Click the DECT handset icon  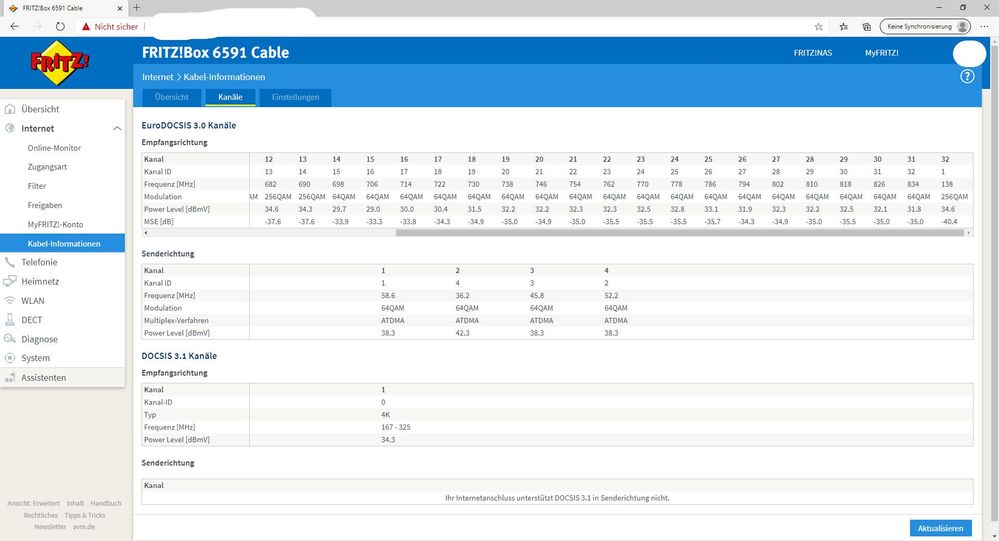pos(10,320)
